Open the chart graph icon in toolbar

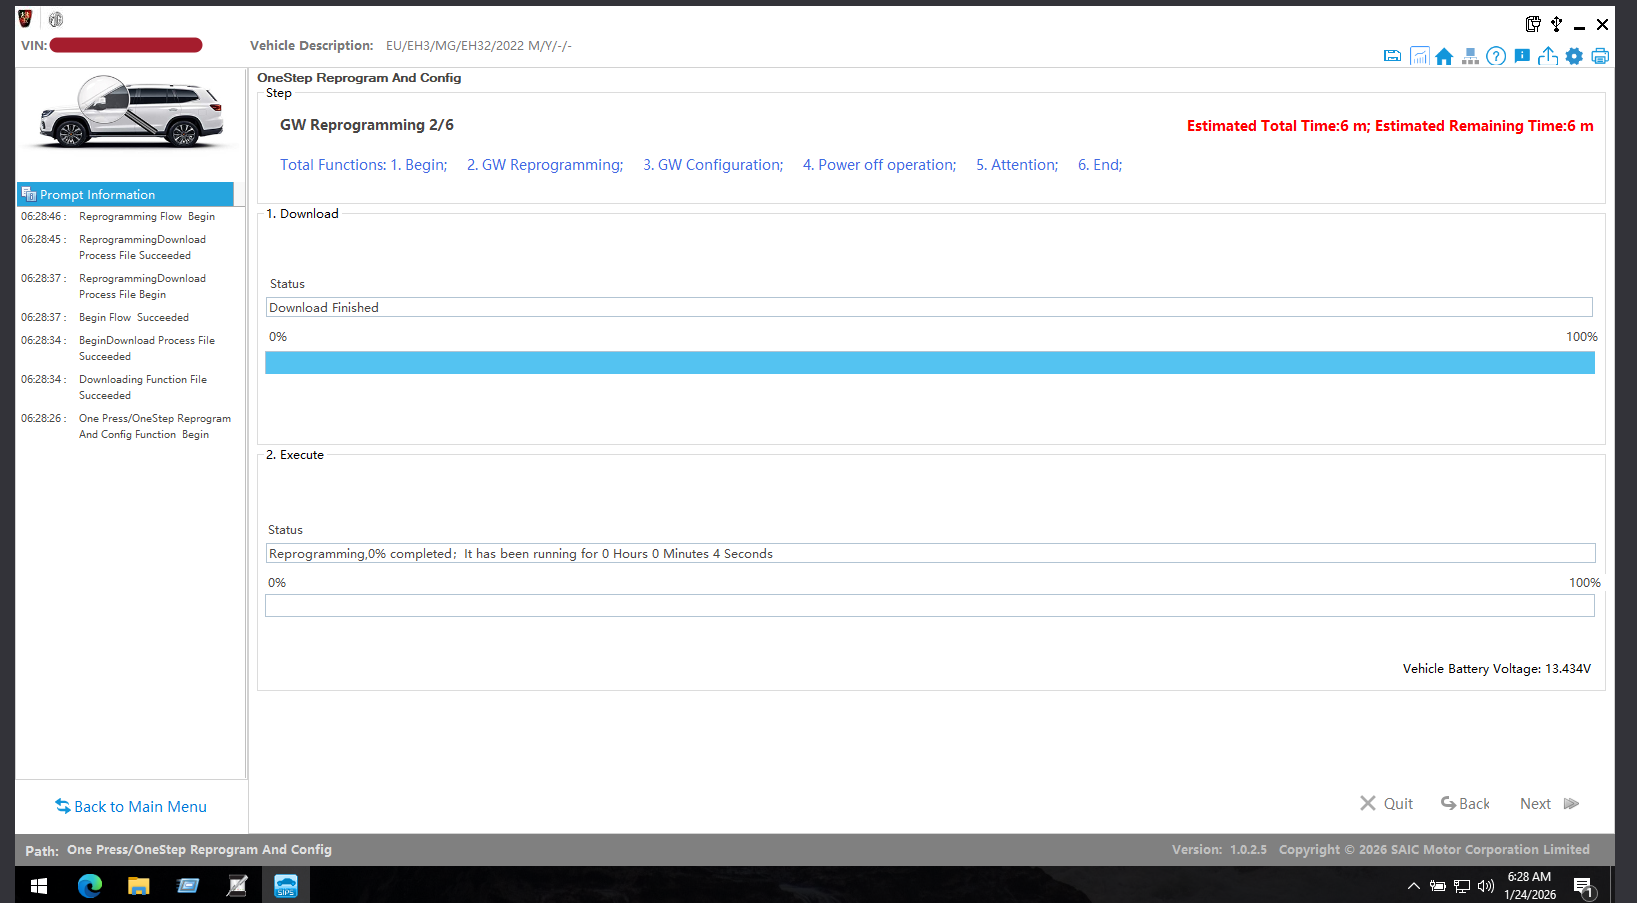click(x=1419, y=56)
